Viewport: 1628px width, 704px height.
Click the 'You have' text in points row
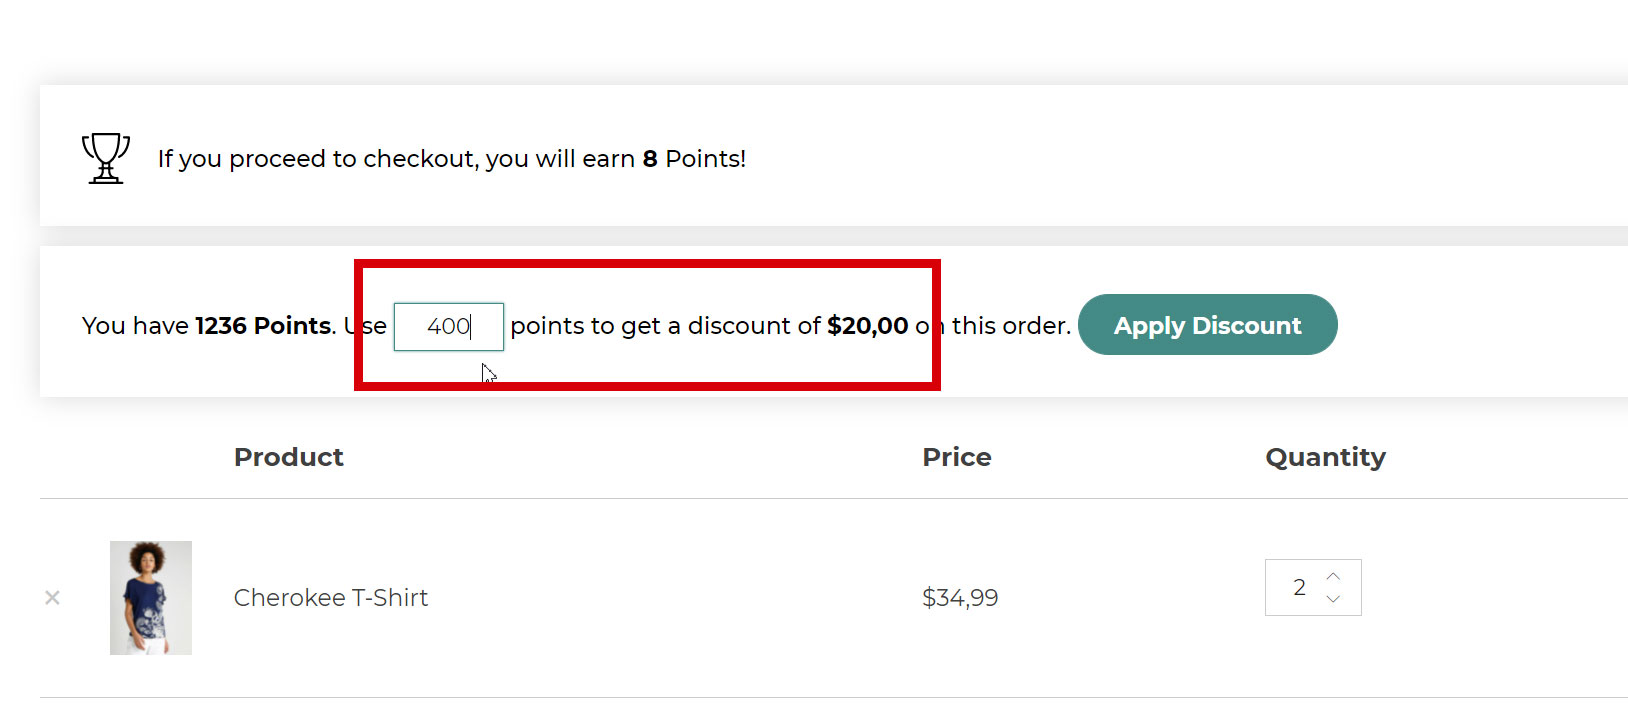tap(135, 326)
